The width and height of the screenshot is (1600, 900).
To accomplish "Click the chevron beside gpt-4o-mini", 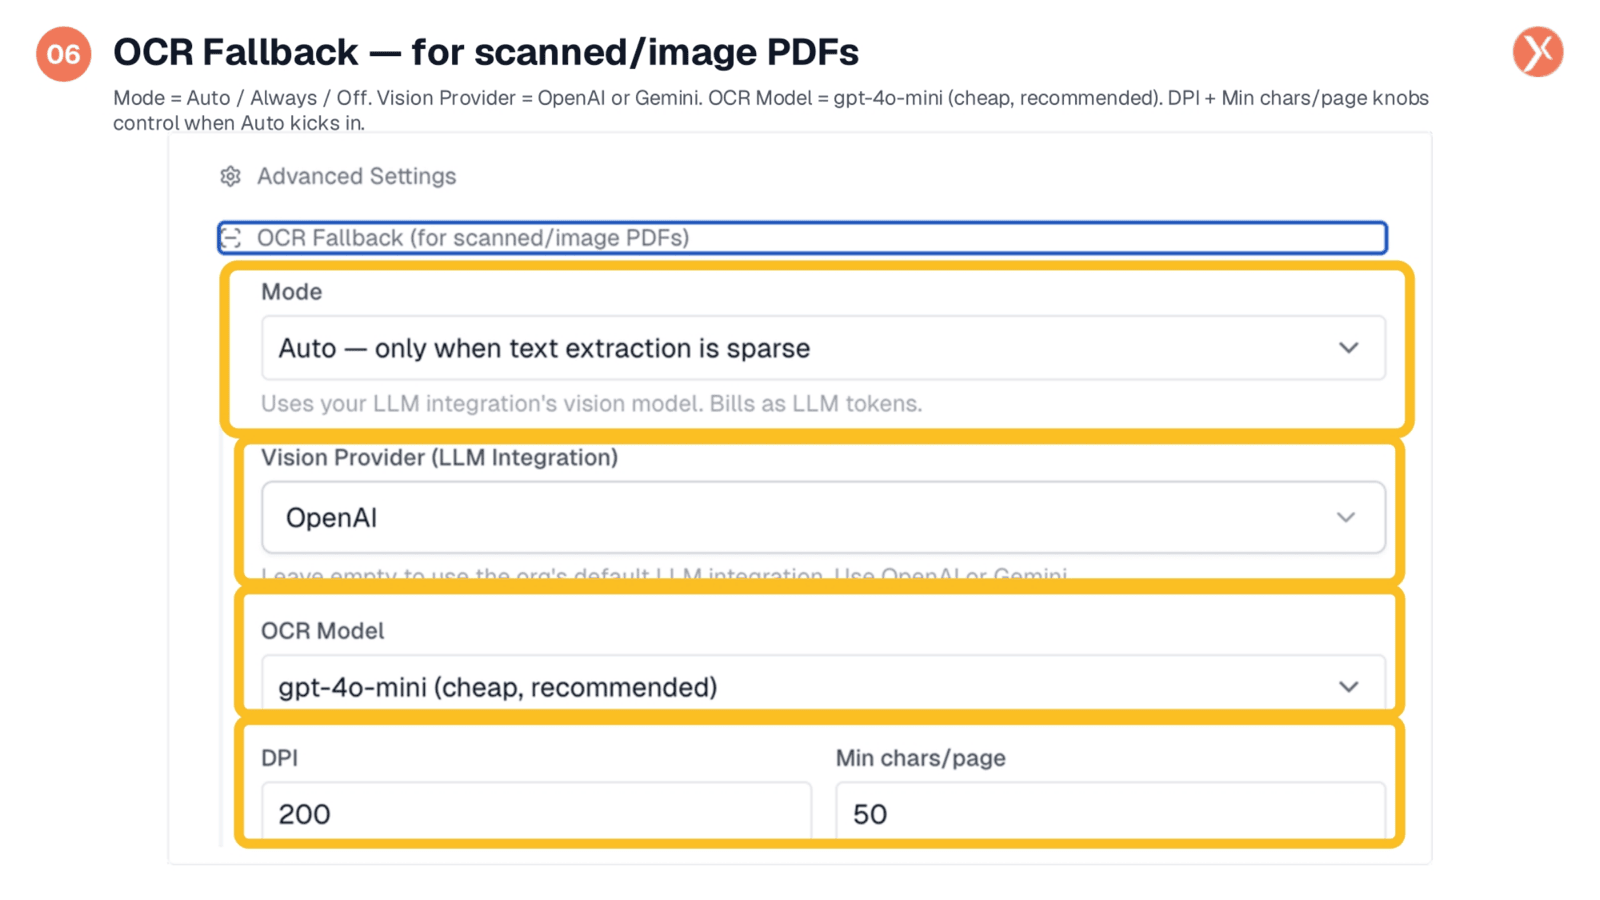I will point(1348,687).
